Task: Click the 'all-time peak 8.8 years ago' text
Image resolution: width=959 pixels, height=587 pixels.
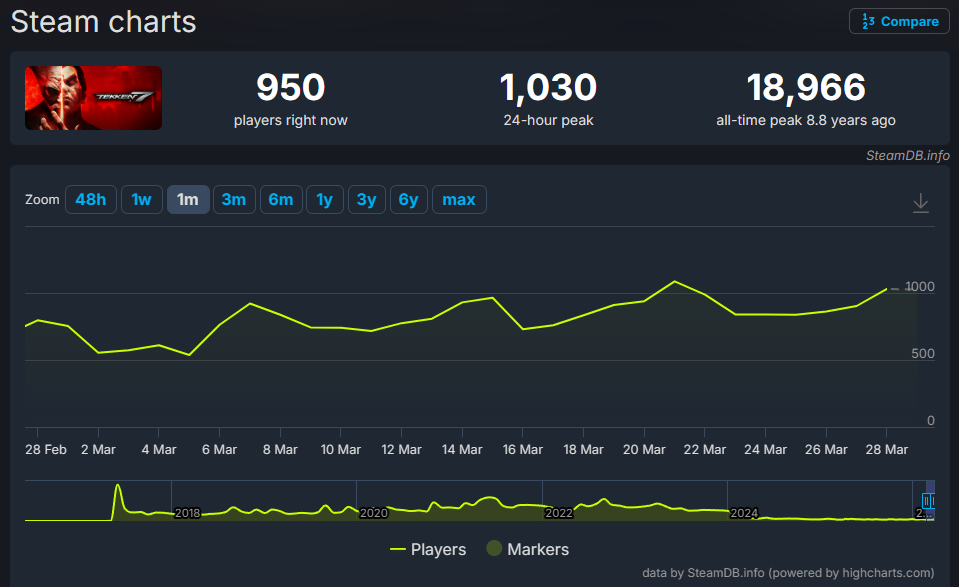Action: (x=806, y=120)
